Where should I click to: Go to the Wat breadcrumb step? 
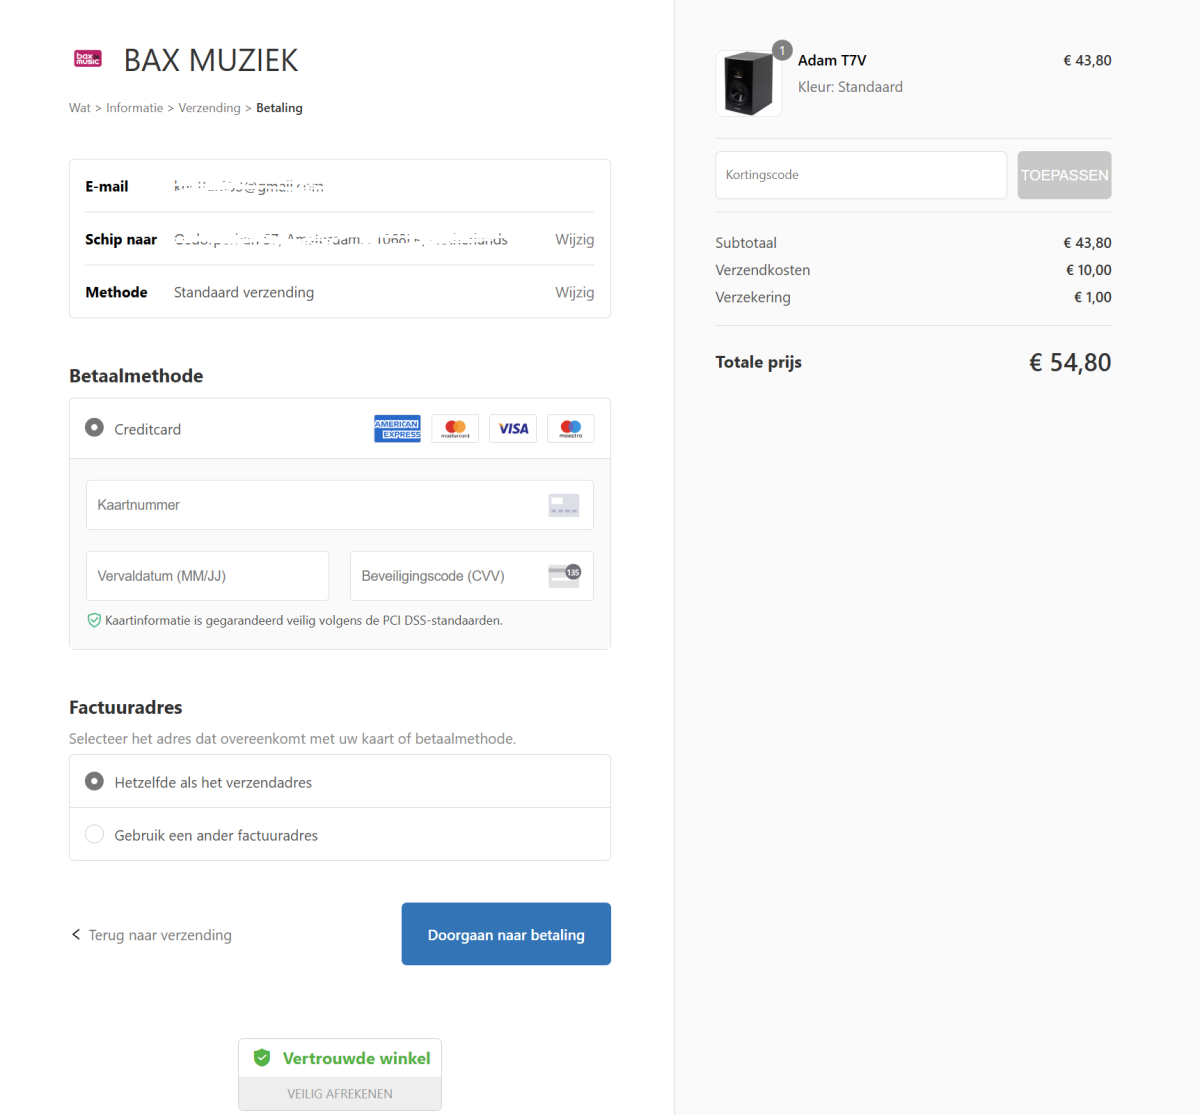coord(80,108)
